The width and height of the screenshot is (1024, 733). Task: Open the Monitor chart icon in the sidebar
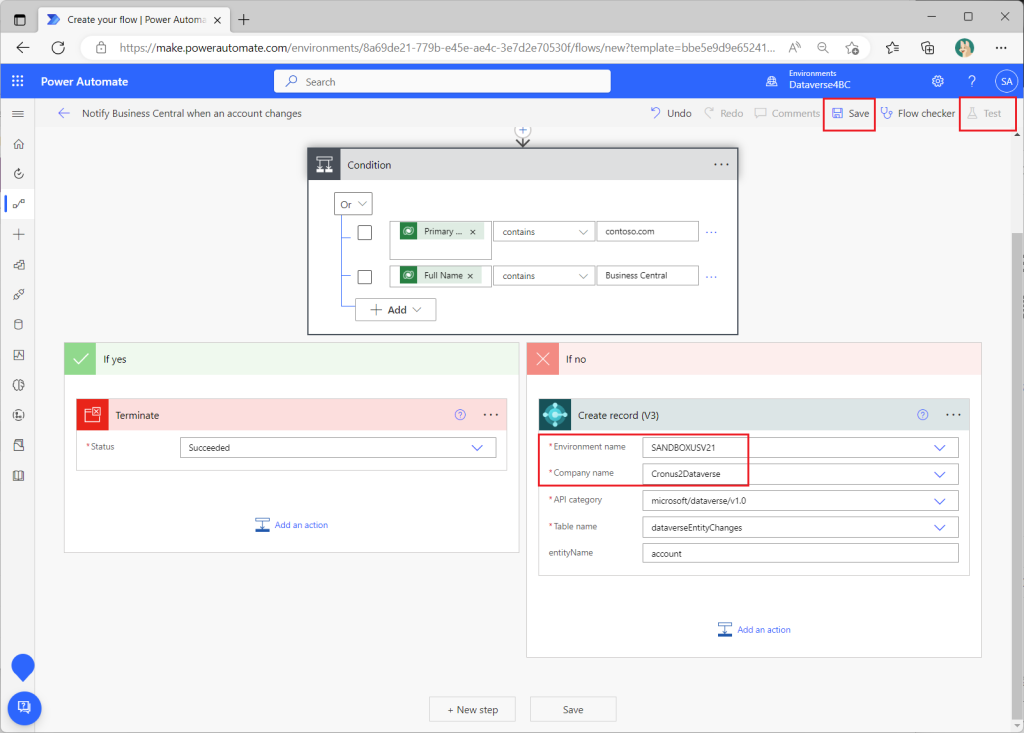[18, 355]
